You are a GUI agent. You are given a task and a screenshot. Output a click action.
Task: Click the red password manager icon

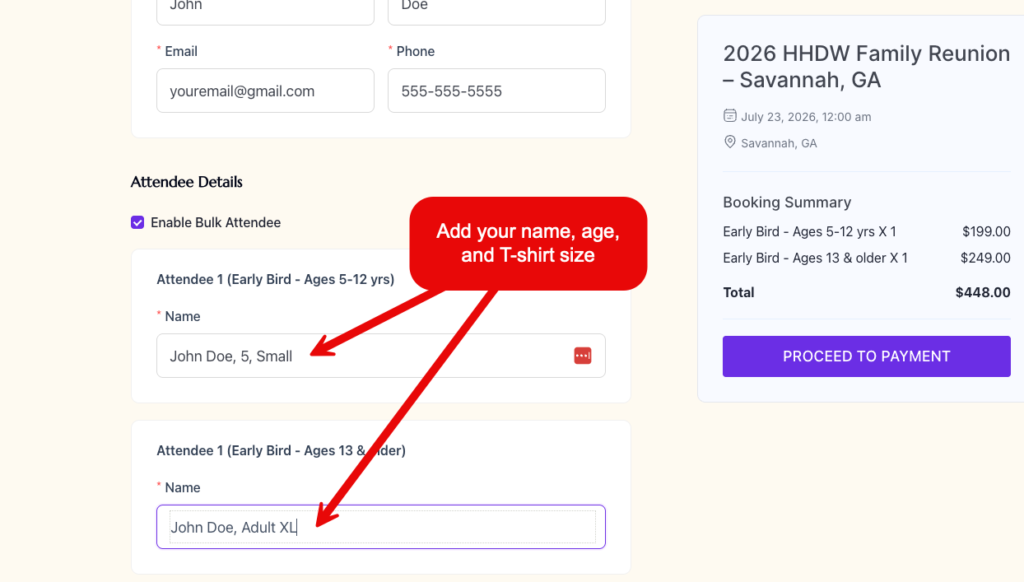pos(583,355)
